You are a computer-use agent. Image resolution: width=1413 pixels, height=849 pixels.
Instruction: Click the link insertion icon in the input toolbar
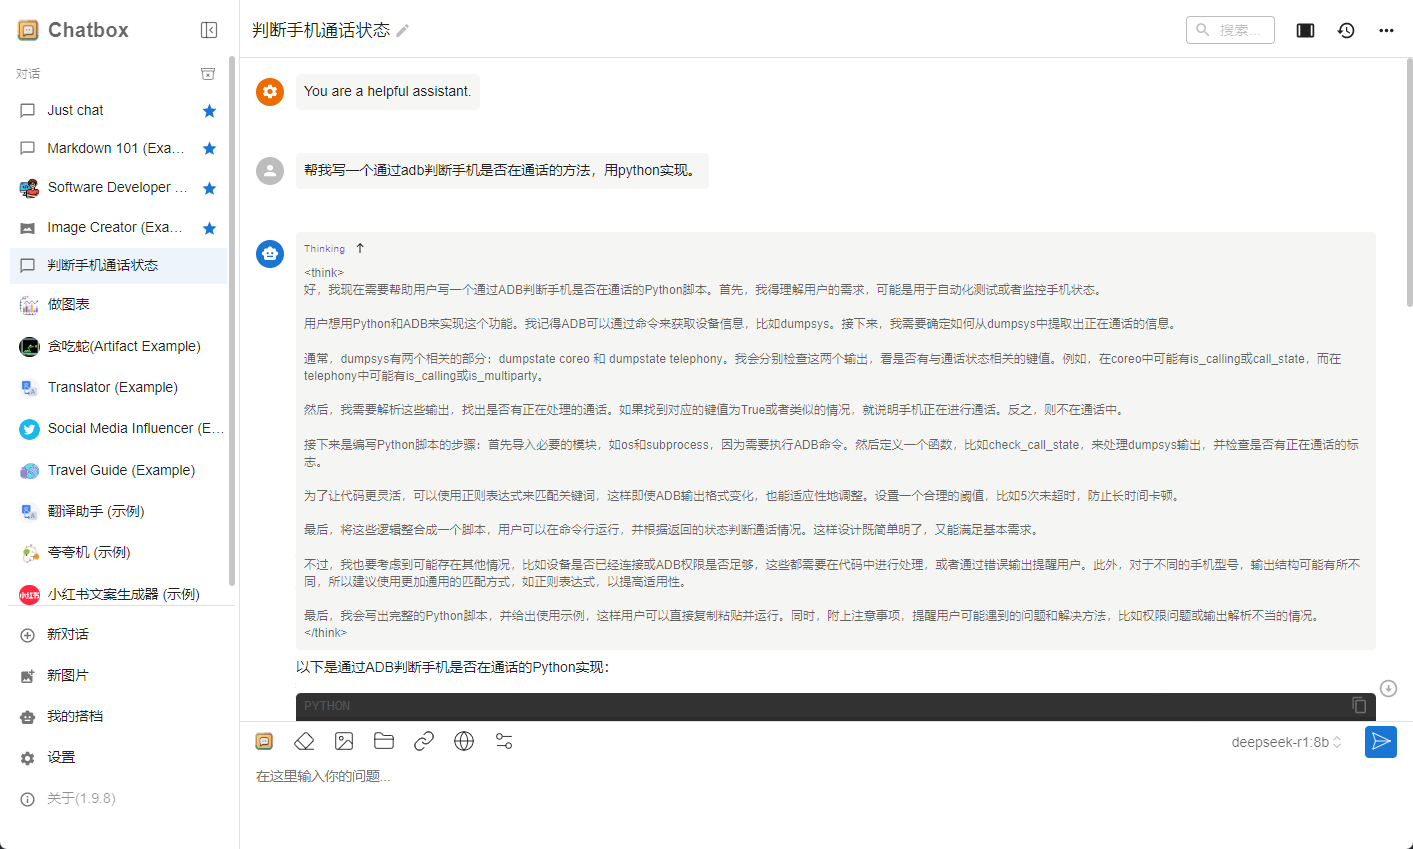point(424,740)
